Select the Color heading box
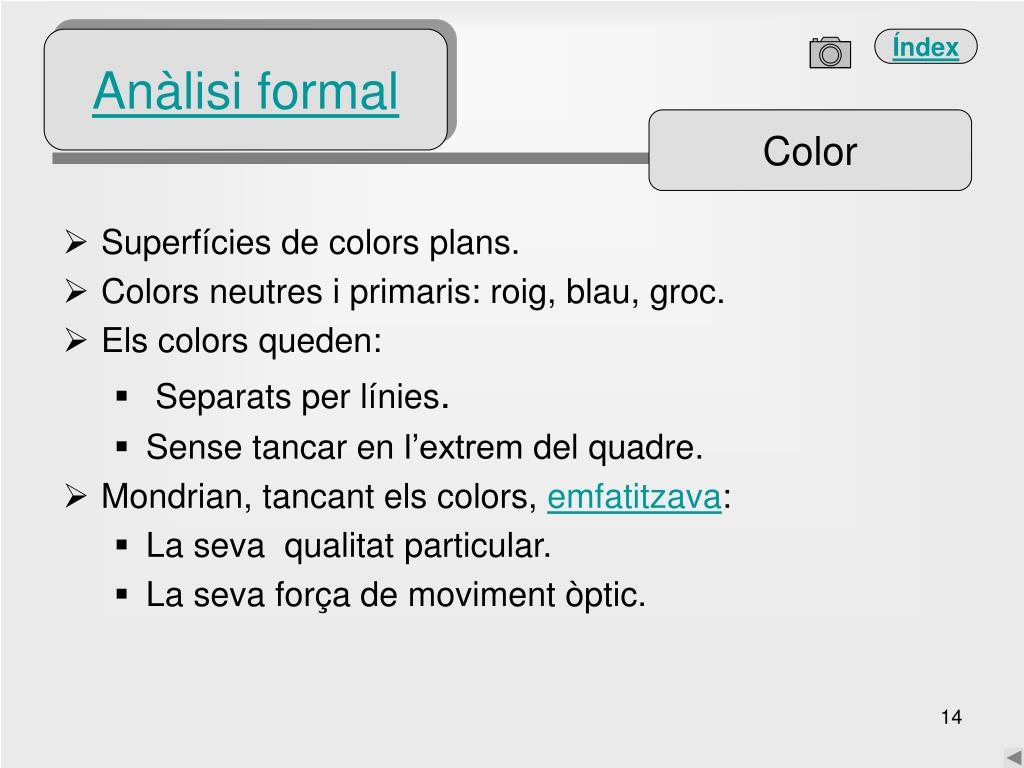The image size is (1024, 768). [810, 150]
